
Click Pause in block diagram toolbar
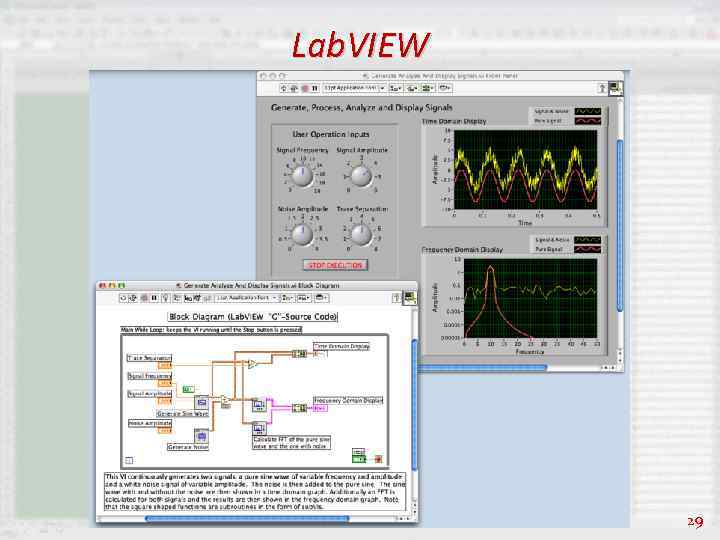click(154, 298)
